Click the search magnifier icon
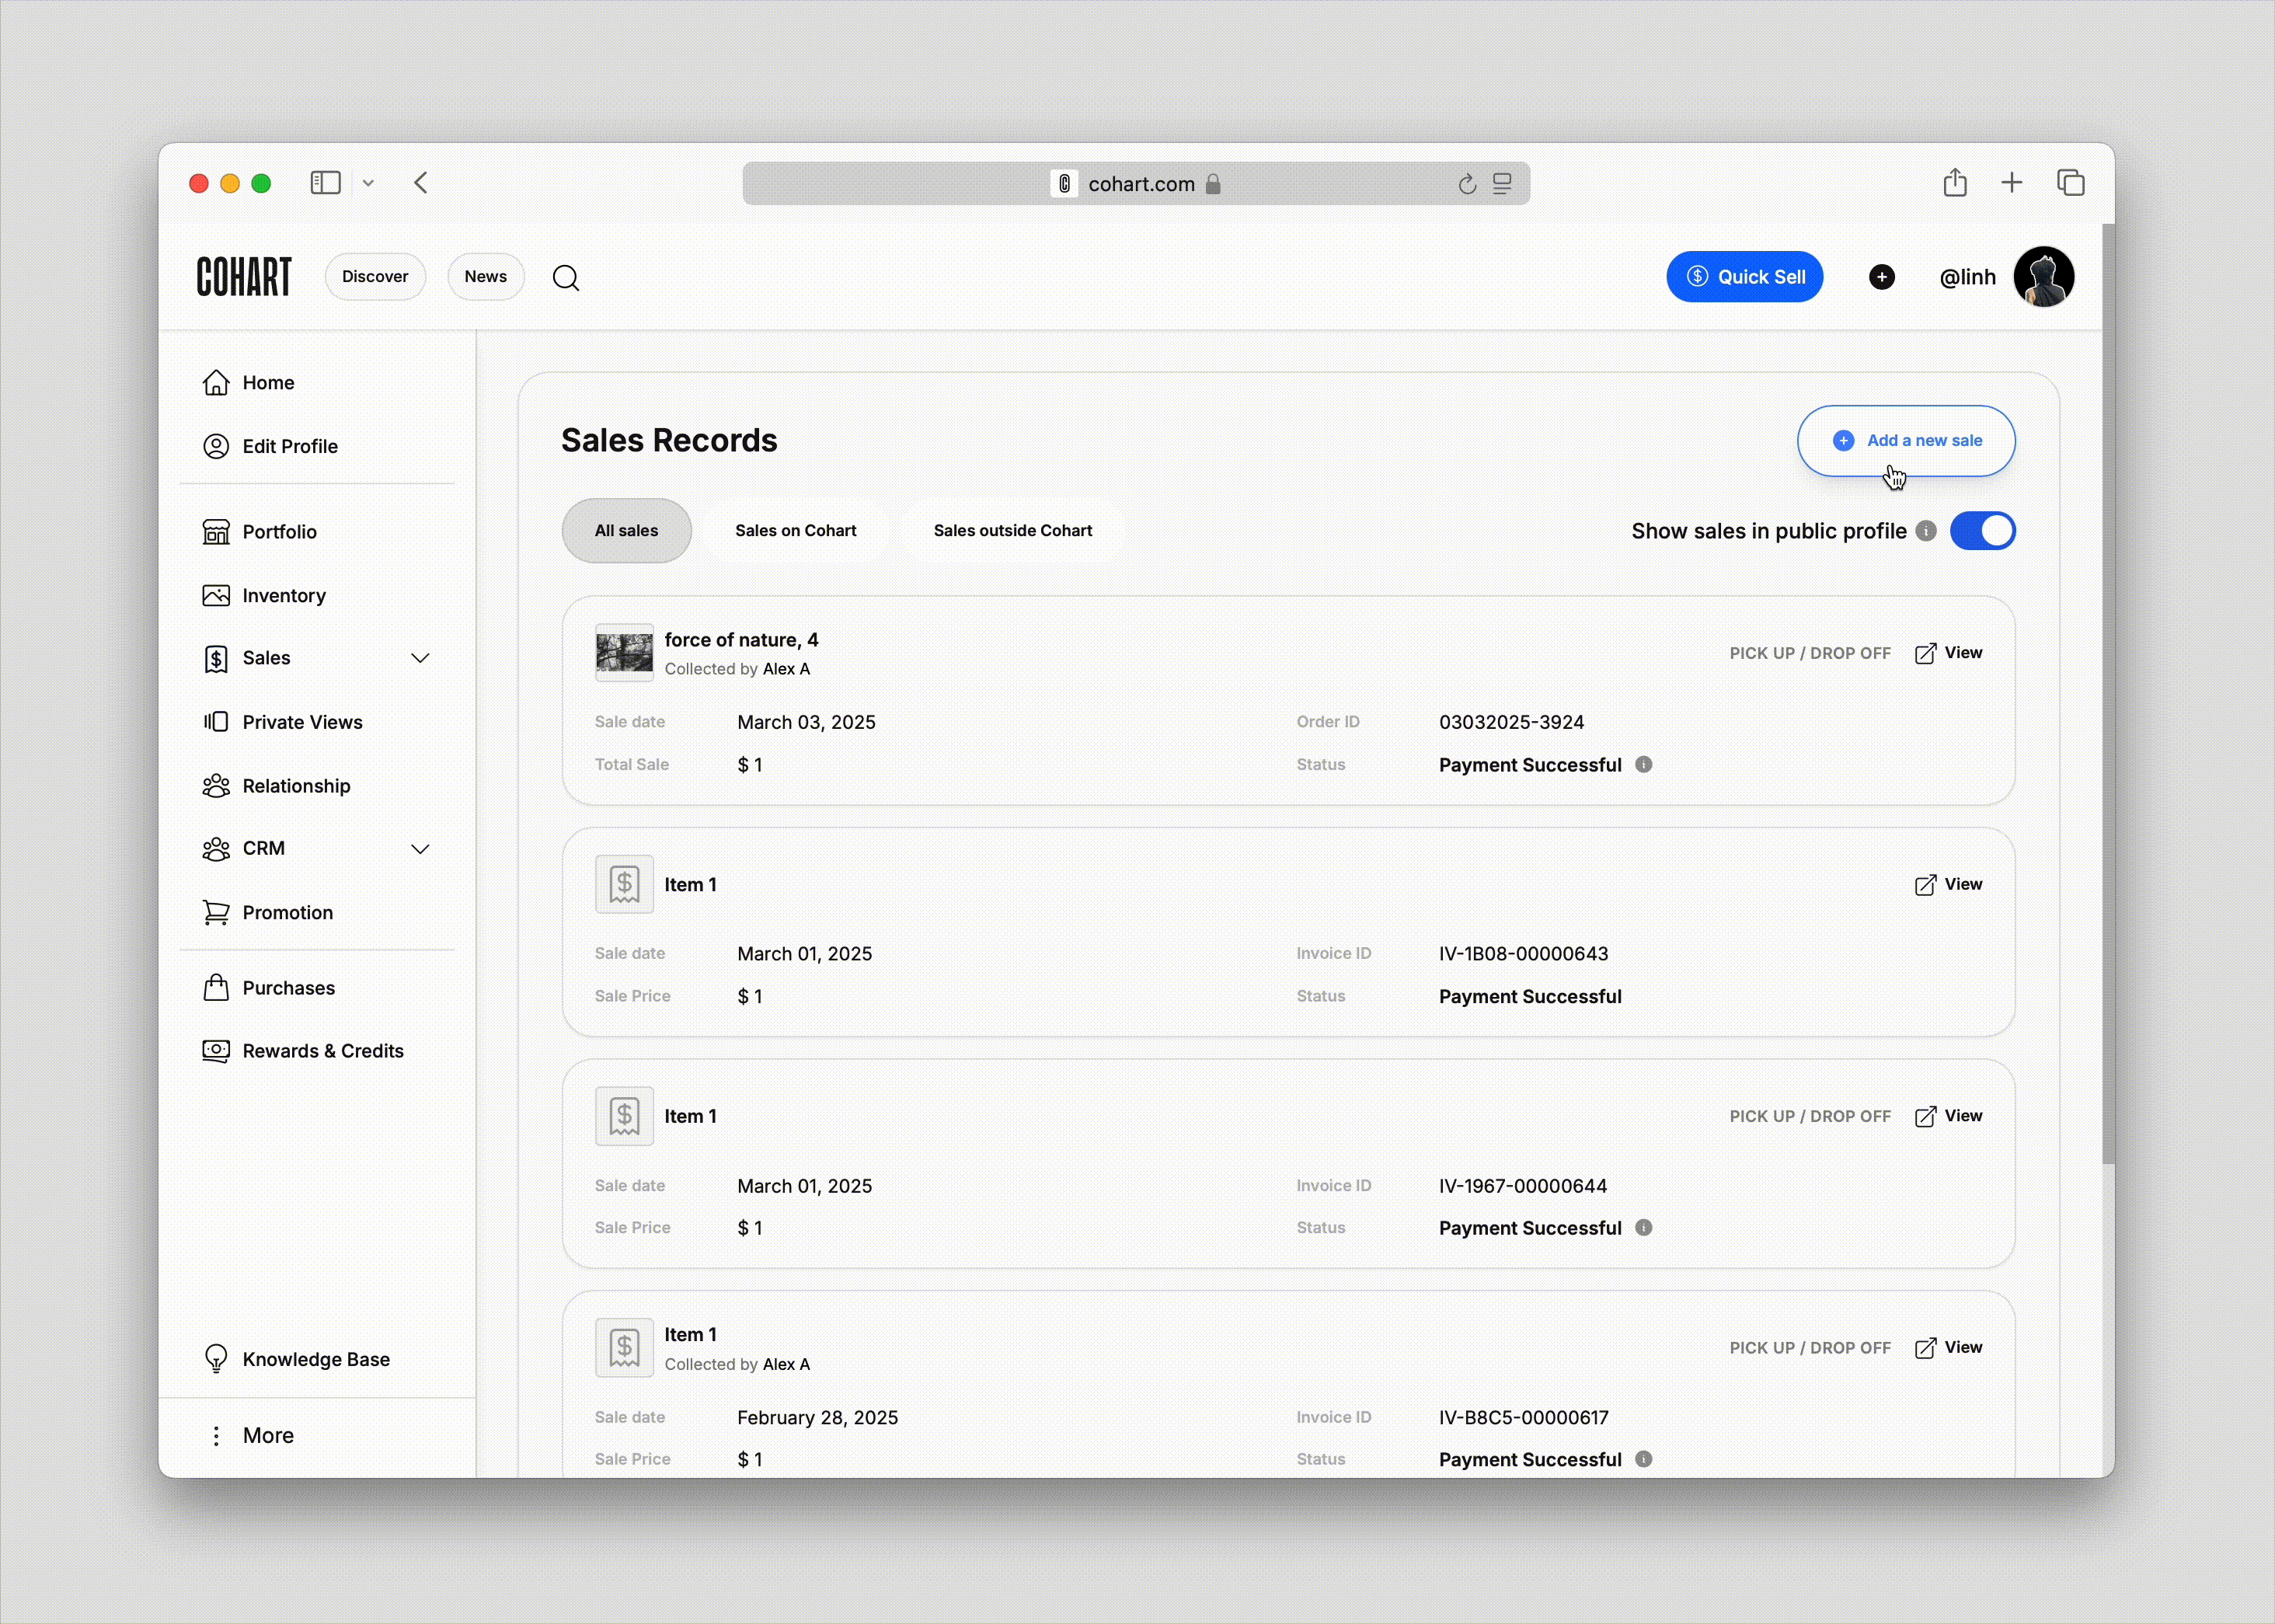The width and height of the screenshot is (2275, 1624). pyautogui.click(x=566, y=277)
